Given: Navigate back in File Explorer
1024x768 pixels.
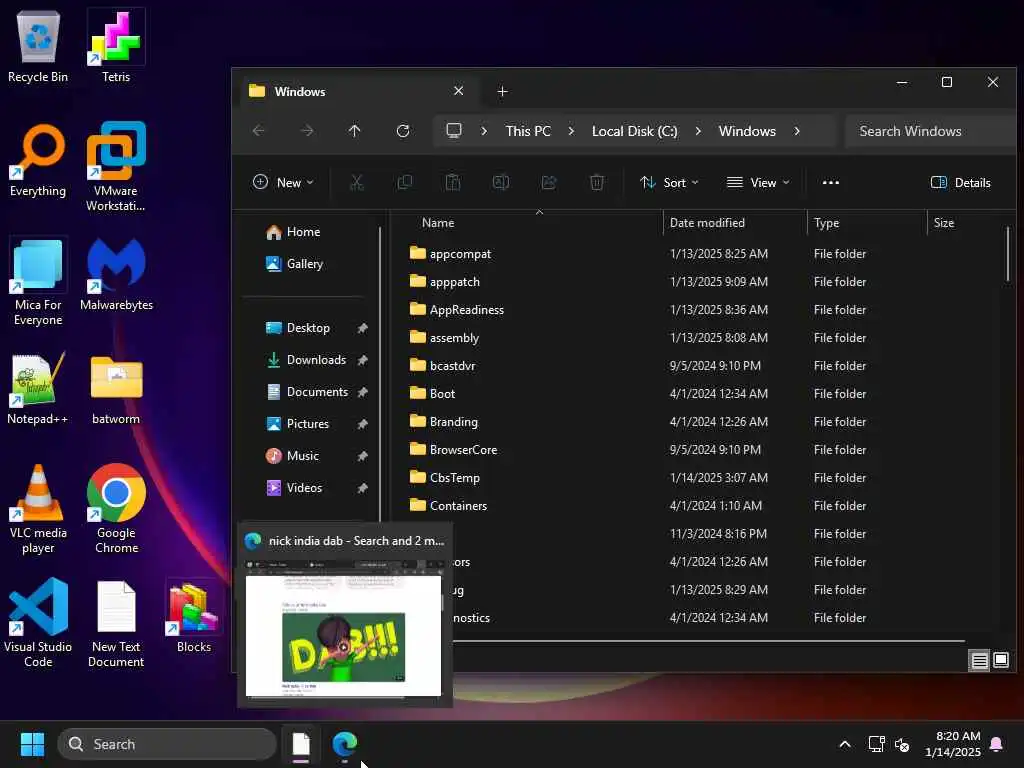Looking at the screenshot, I should point(259,131).
